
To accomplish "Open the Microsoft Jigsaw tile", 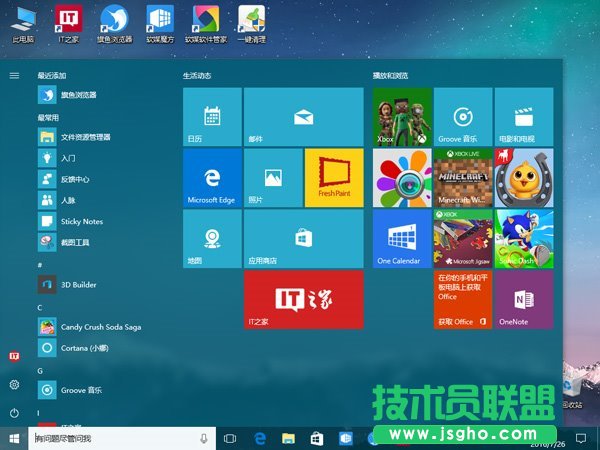I will click(x=463, y=238).
